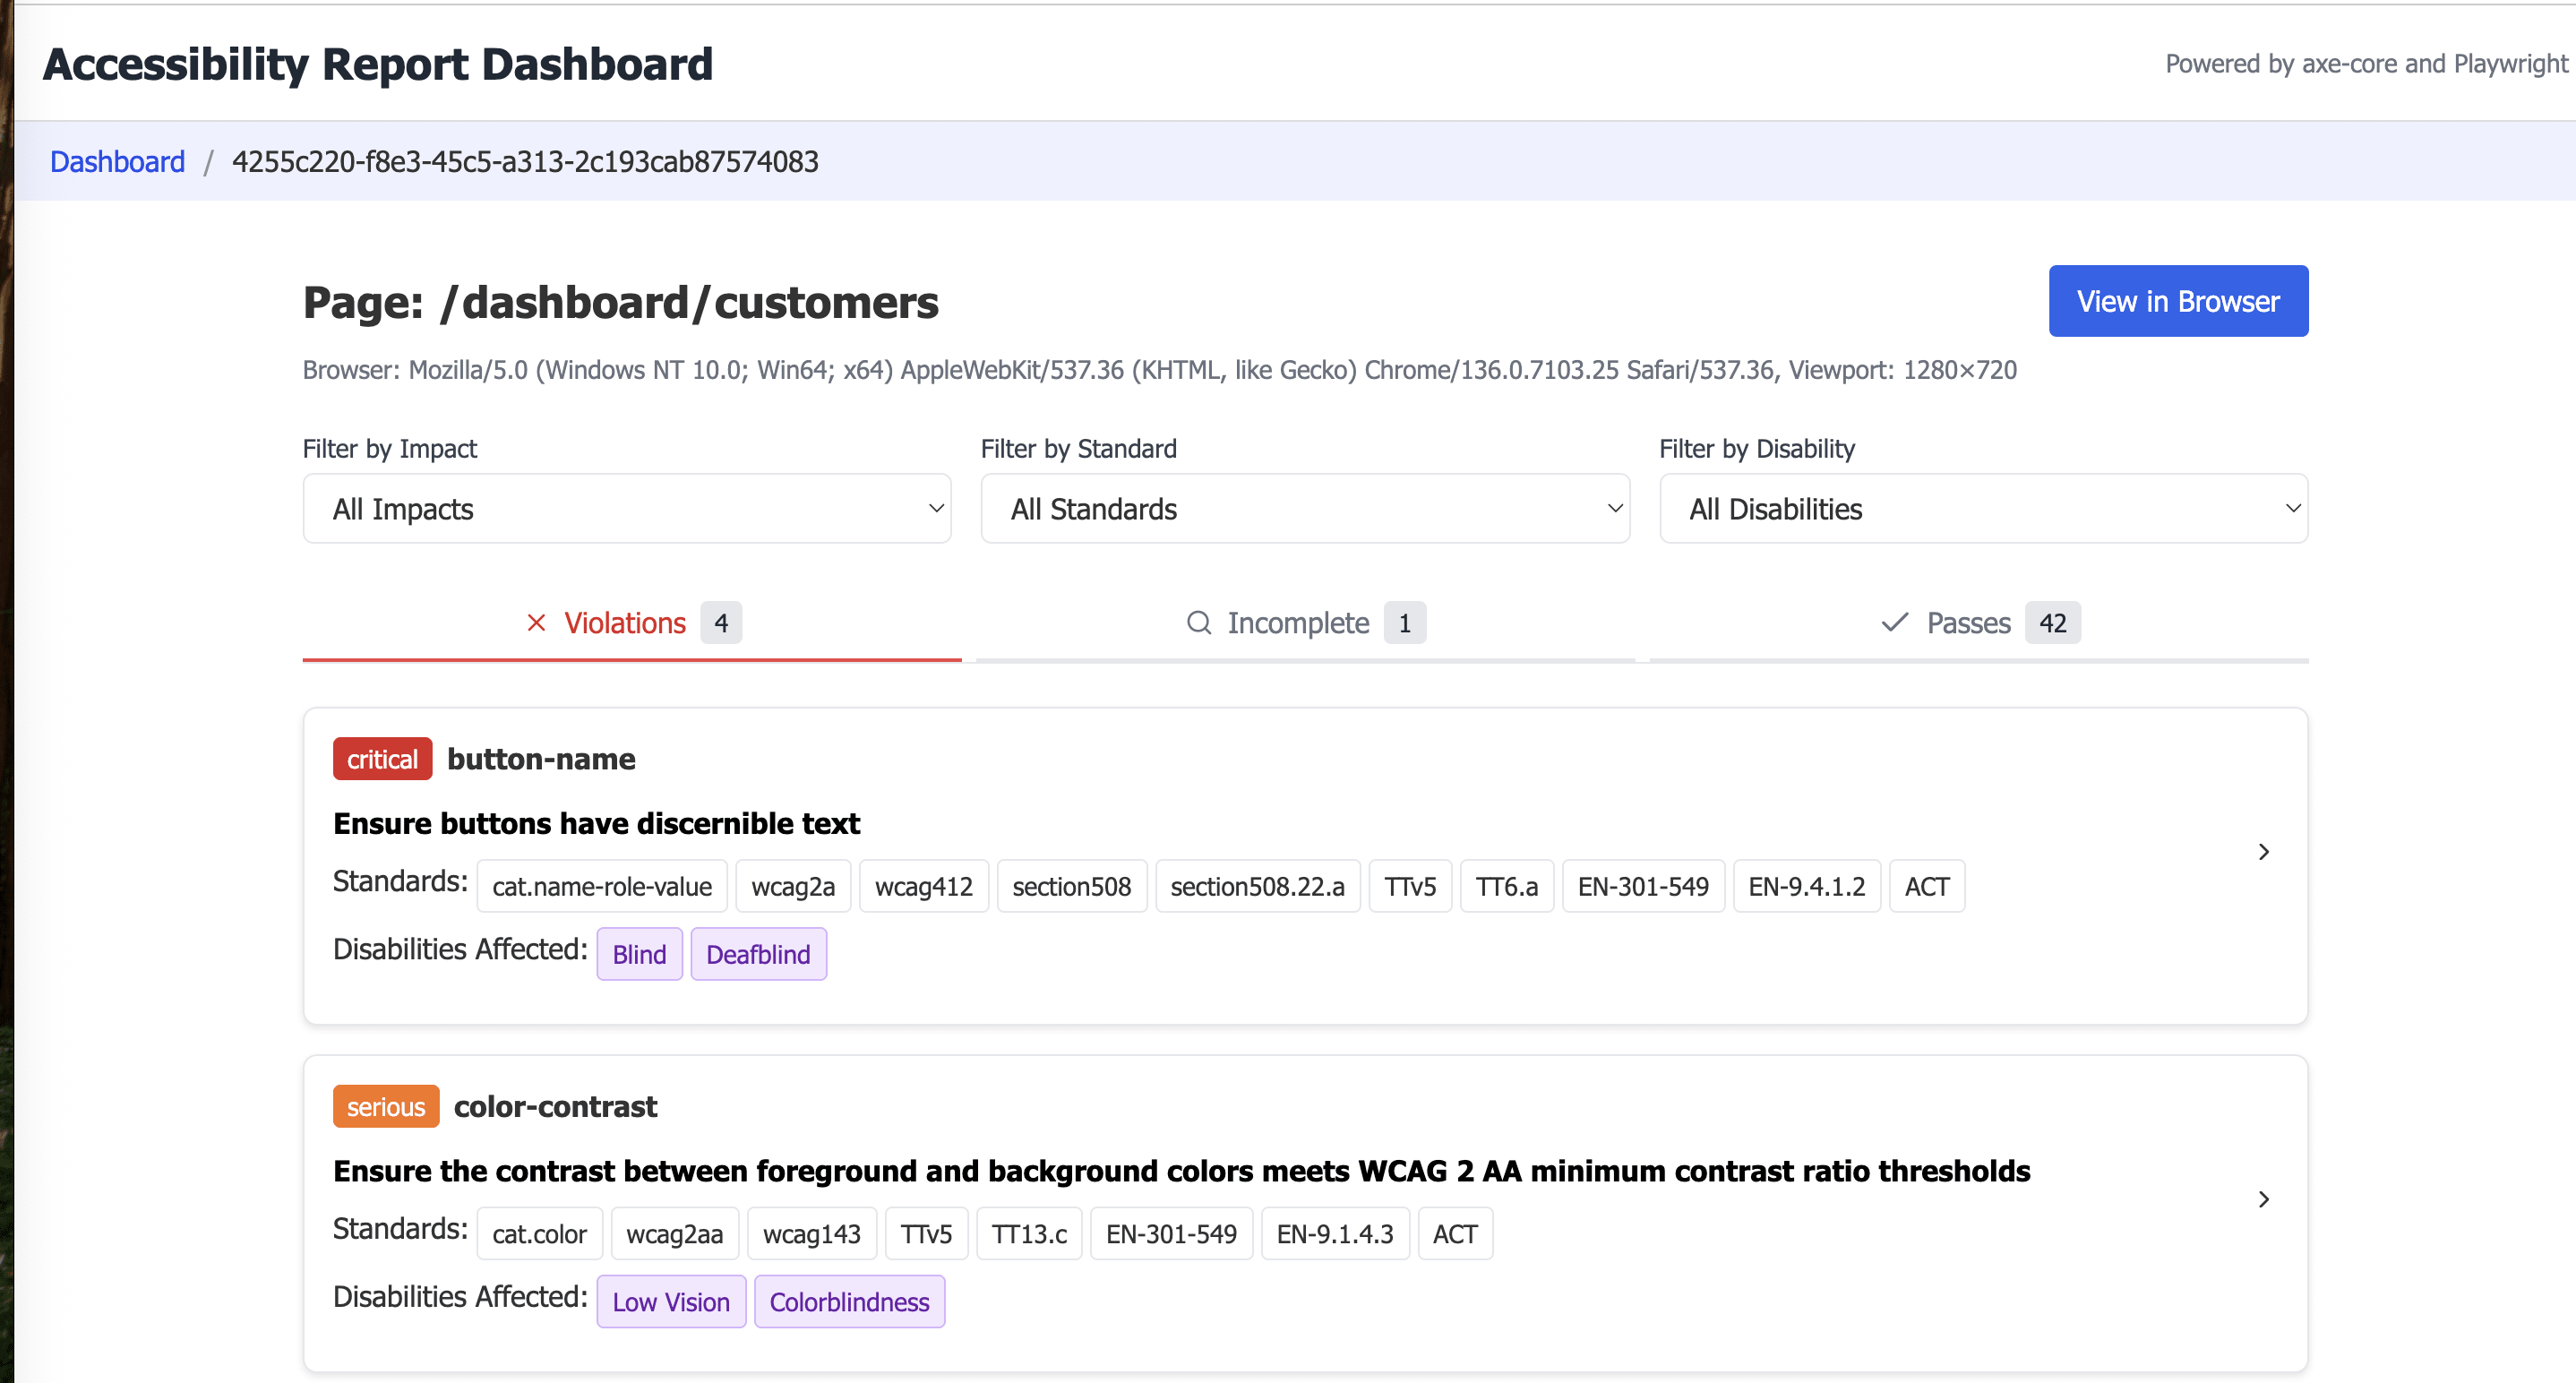Expand the color-contrast violation details chevron

pos(2264,1199)
